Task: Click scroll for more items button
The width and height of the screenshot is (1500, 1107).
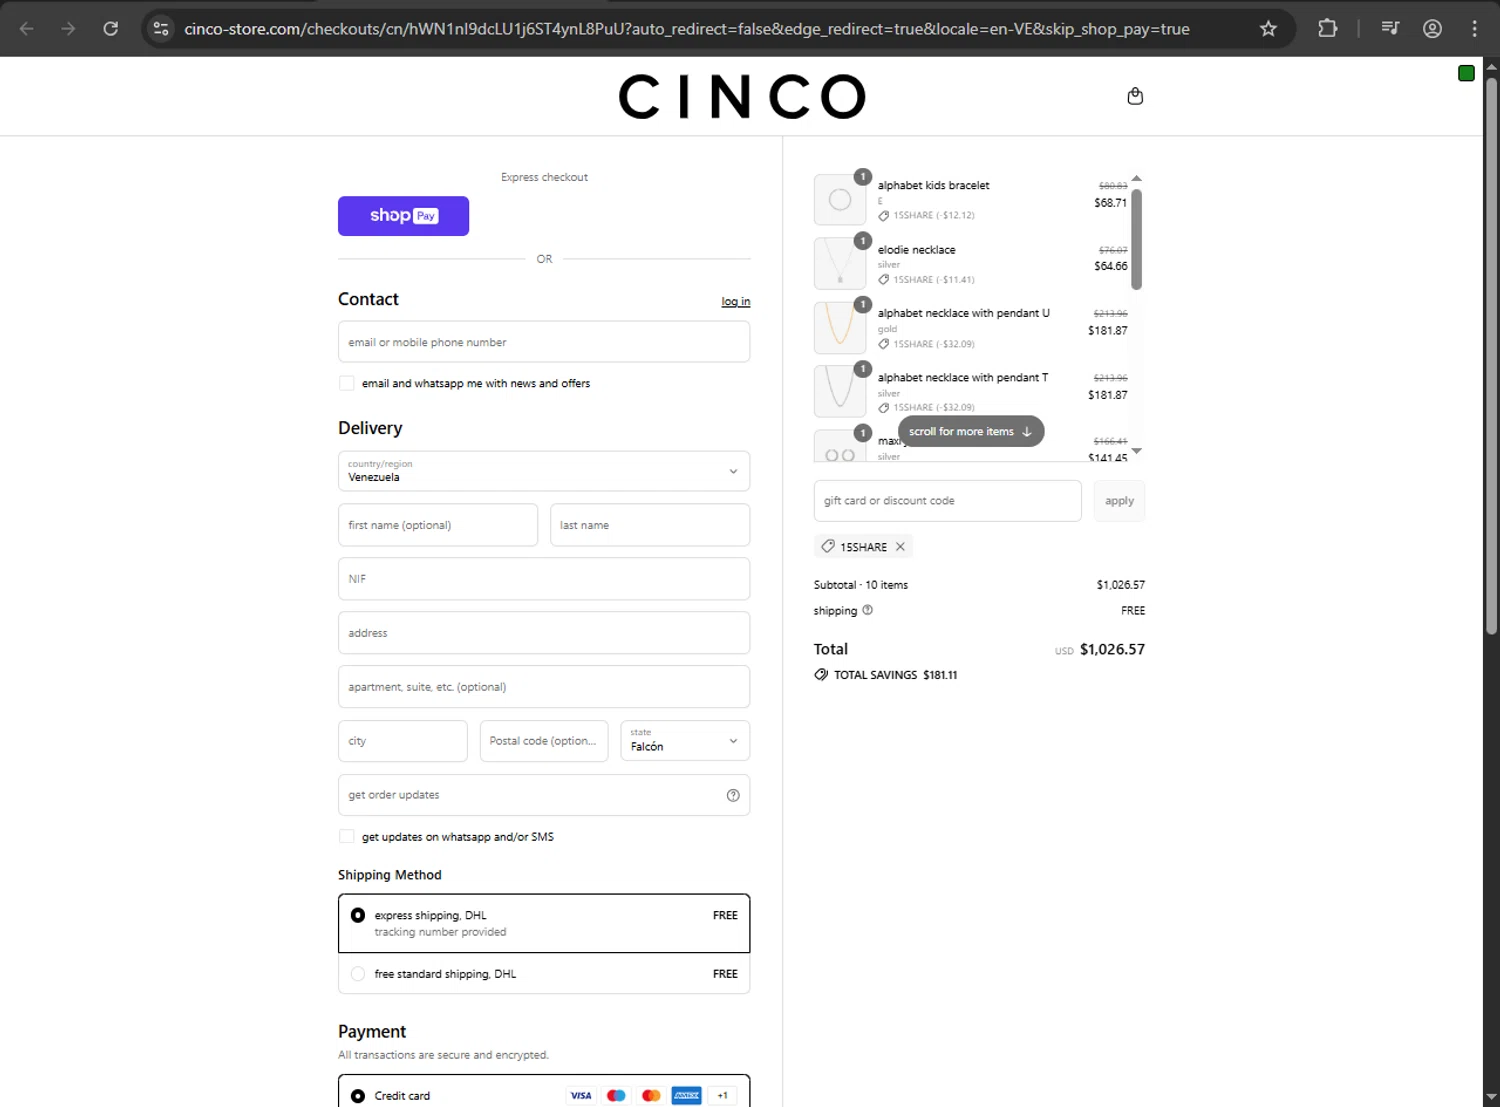Action: 971,432
